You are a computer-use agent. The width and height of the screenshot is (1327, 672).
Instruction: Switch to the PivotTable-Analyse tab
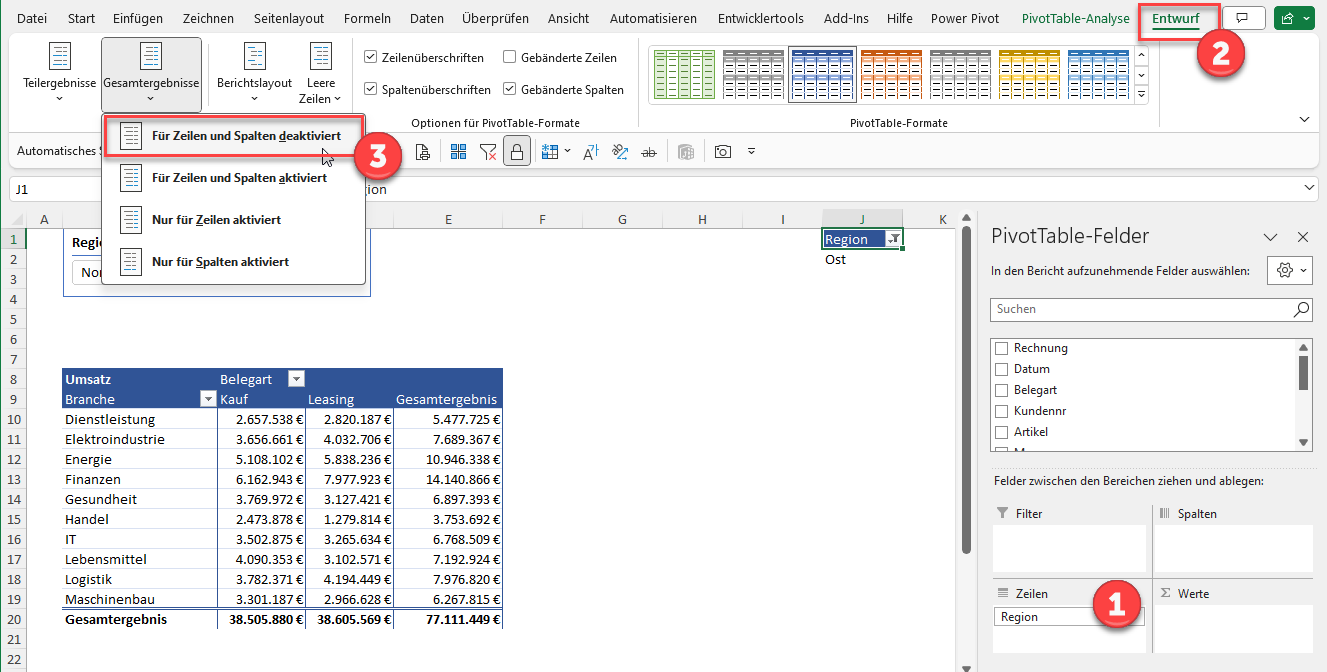pyautogui.click(x=1075, y=19)
